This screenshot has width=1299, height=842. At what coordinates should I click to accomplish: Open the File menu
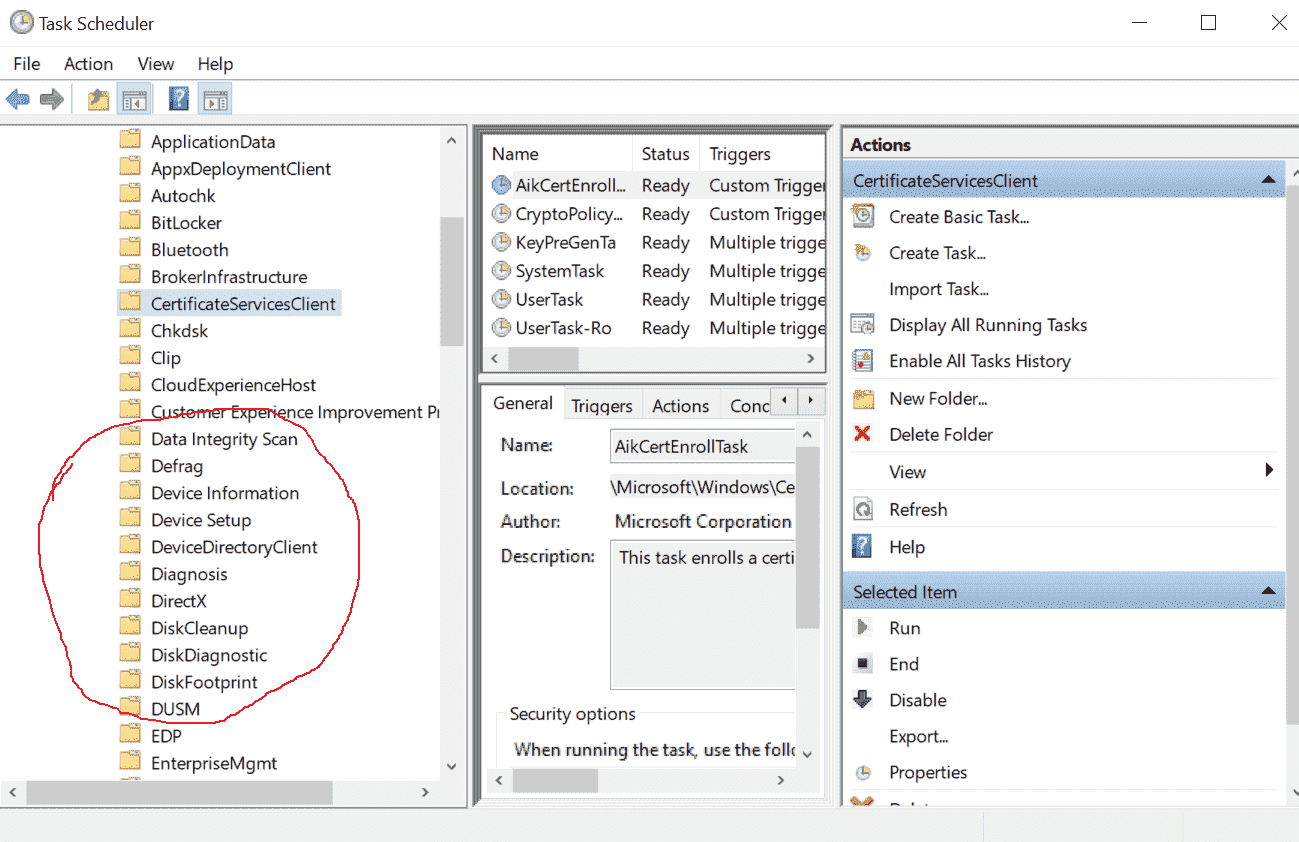[x=27, y=63]
